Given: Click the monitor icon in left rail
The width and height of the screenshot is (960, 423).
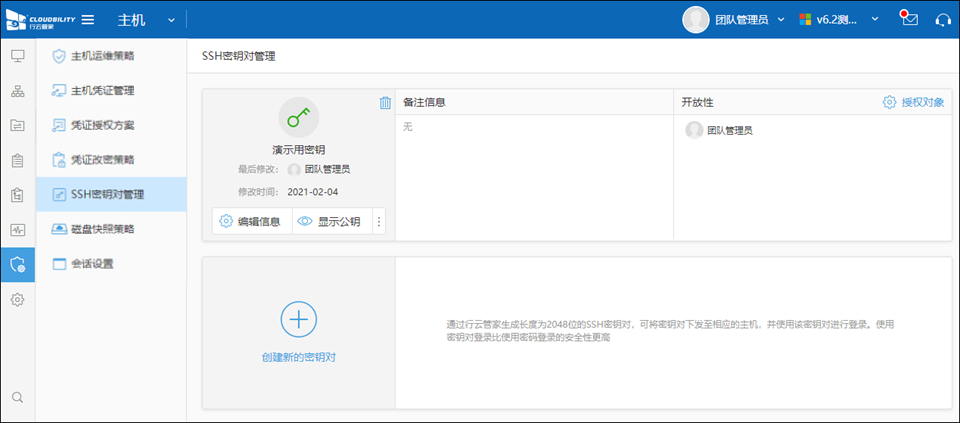Looking at the screenshot, I should [17, 55].
